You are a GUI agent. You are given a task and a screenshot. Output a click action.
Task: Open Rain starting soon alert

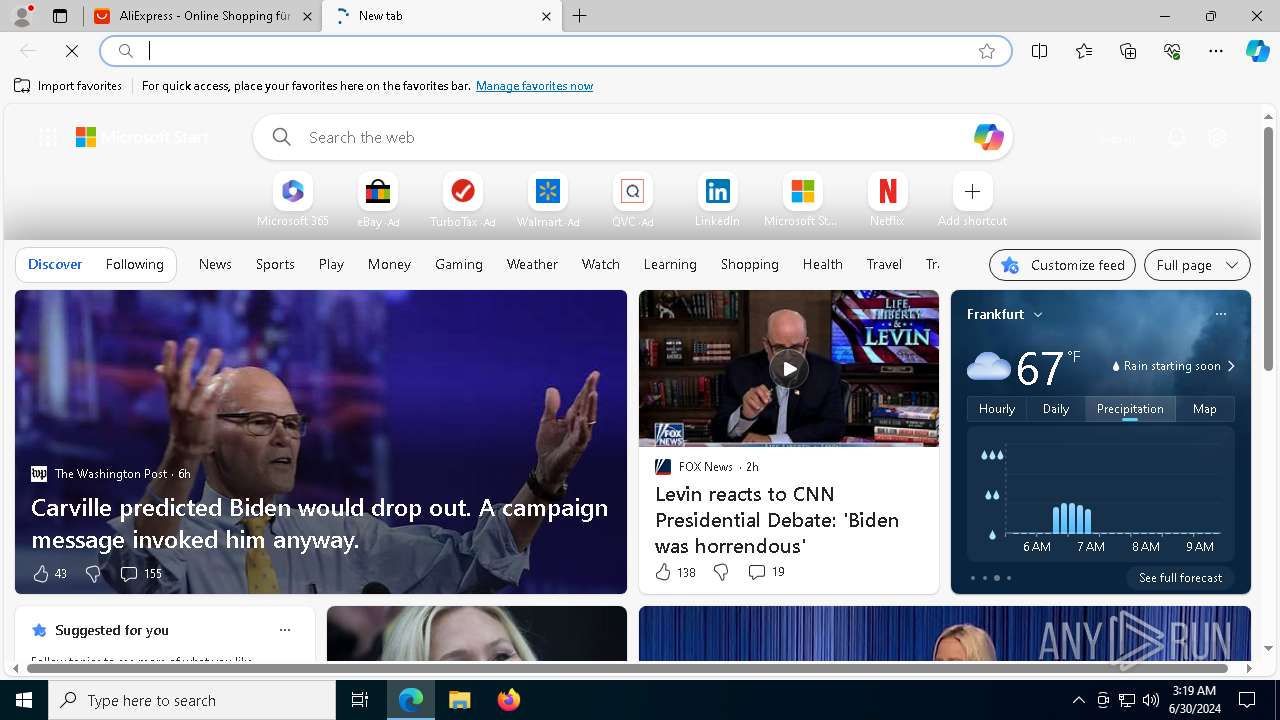coord(1173,366)
